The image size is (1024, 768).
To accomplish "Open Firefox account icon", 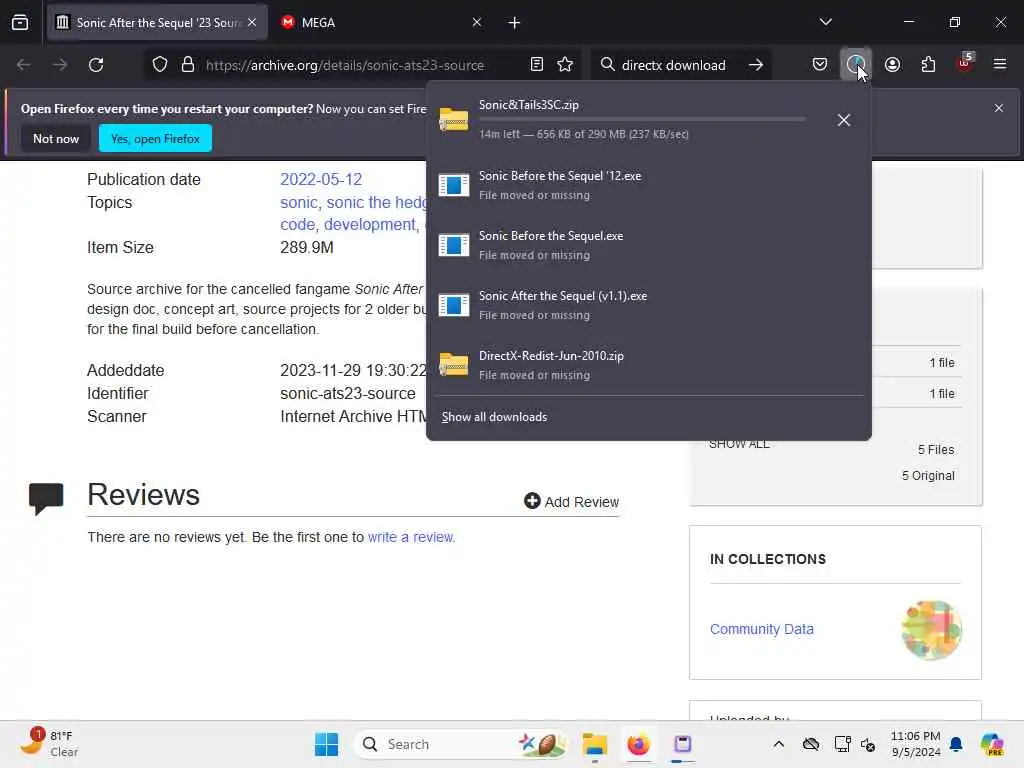I will (892, 65).
